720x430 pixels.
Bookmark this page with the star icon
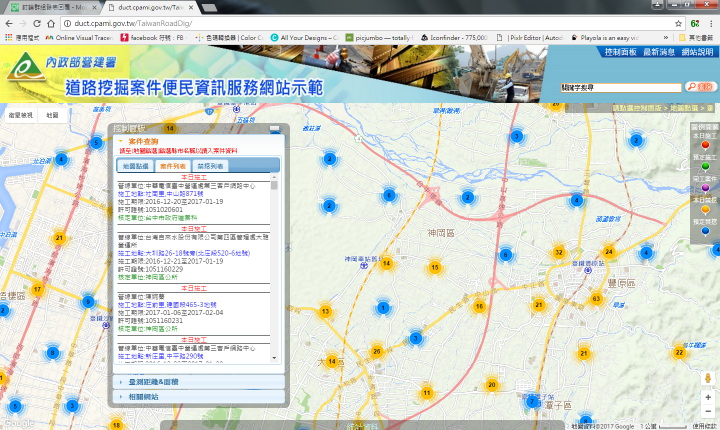(x=678, y=23)
